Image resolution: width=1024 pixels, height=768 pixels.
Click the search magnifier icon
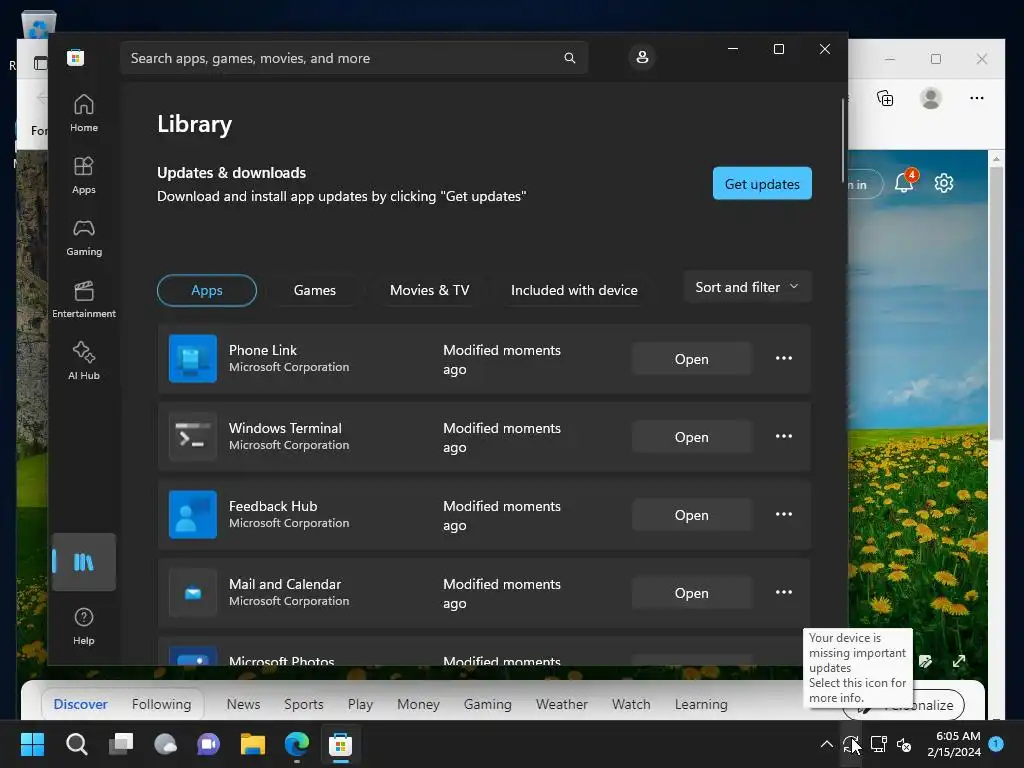tap(569, 58)
